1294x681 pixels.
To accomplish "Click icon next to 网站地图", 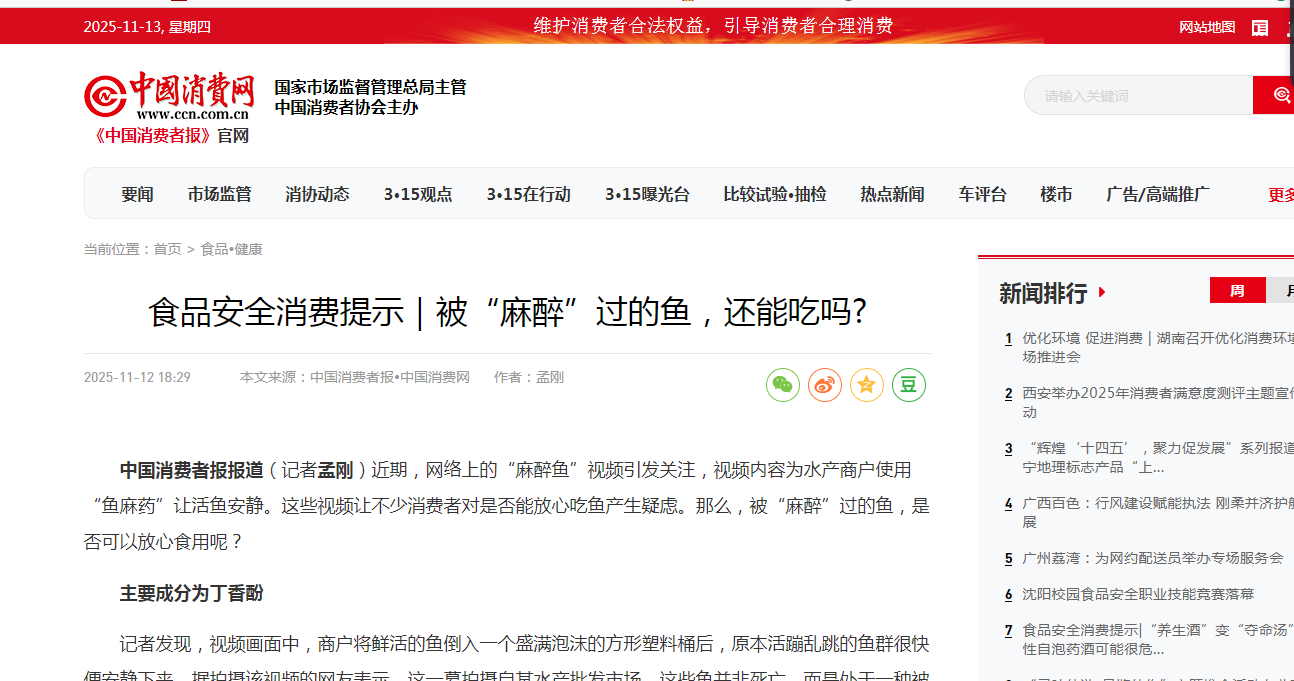I will (x=1260, y=27).
